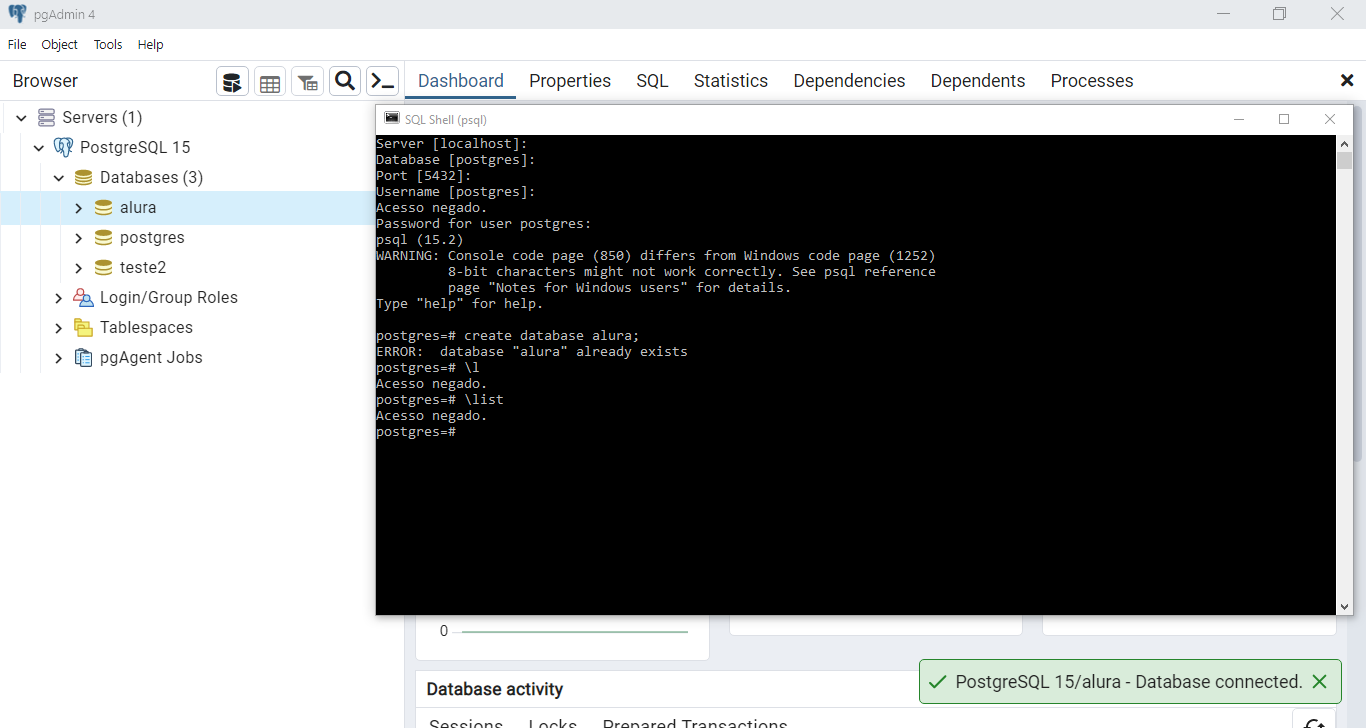Open the Query Tool toolbar icon
This screenshot has height=728, width=1366.
(x=232, y=82)
